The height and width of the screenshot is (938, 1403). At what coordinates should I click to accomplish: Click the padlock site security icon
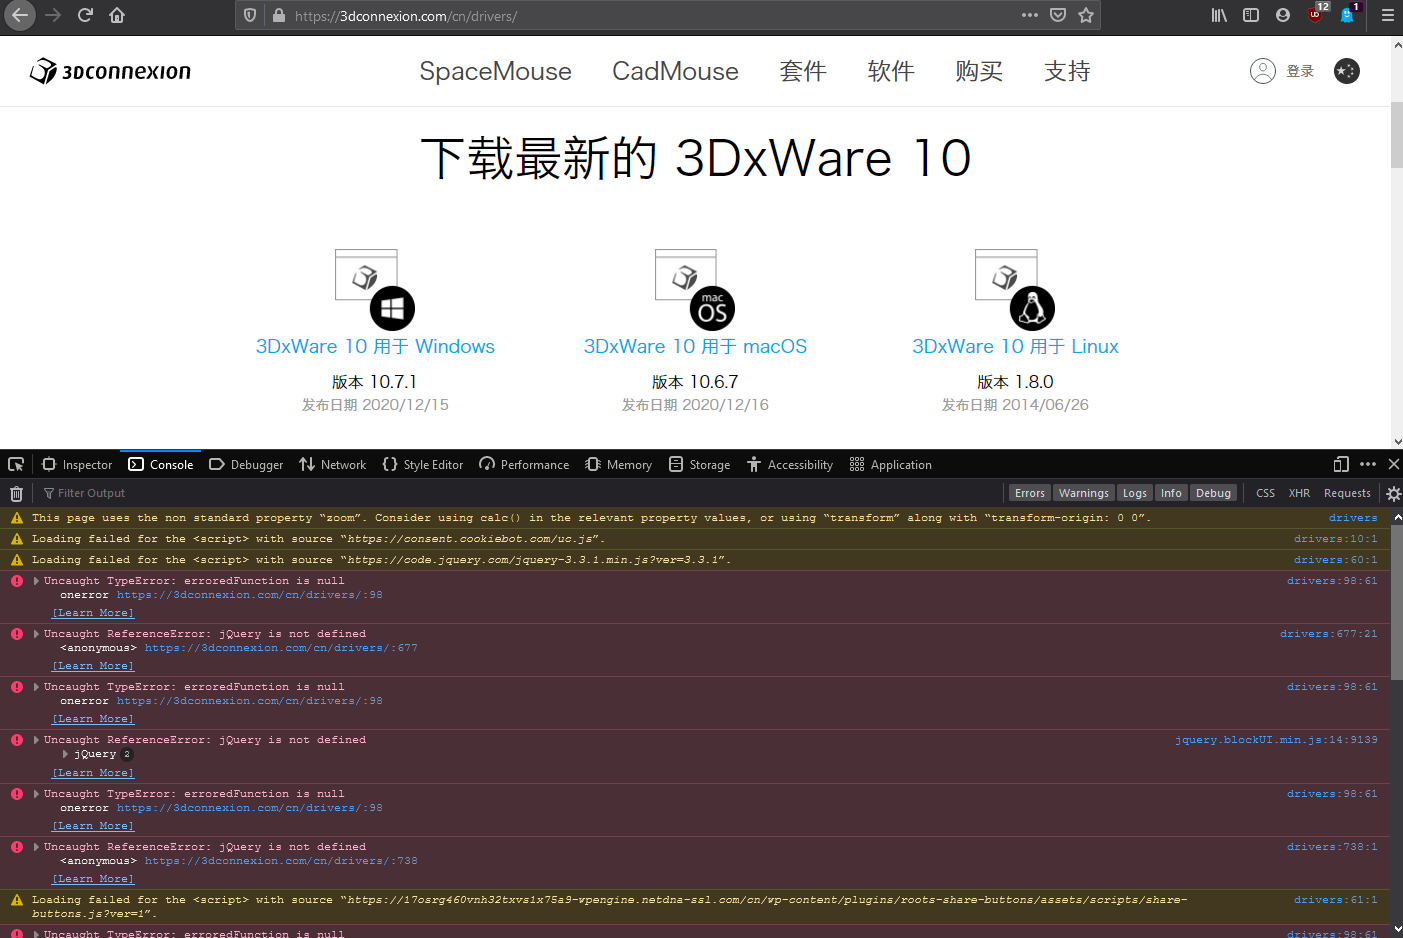[x=278, y=16]
